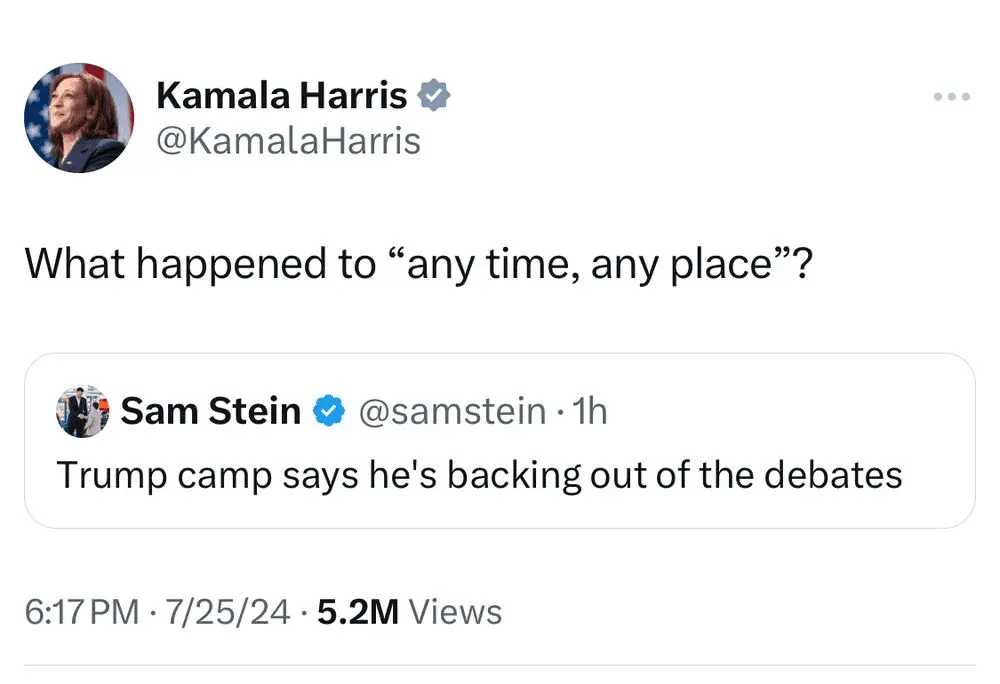Screen dimensions: 1000x684
Task: Click the Views label
Action: [x=456, y=611]
